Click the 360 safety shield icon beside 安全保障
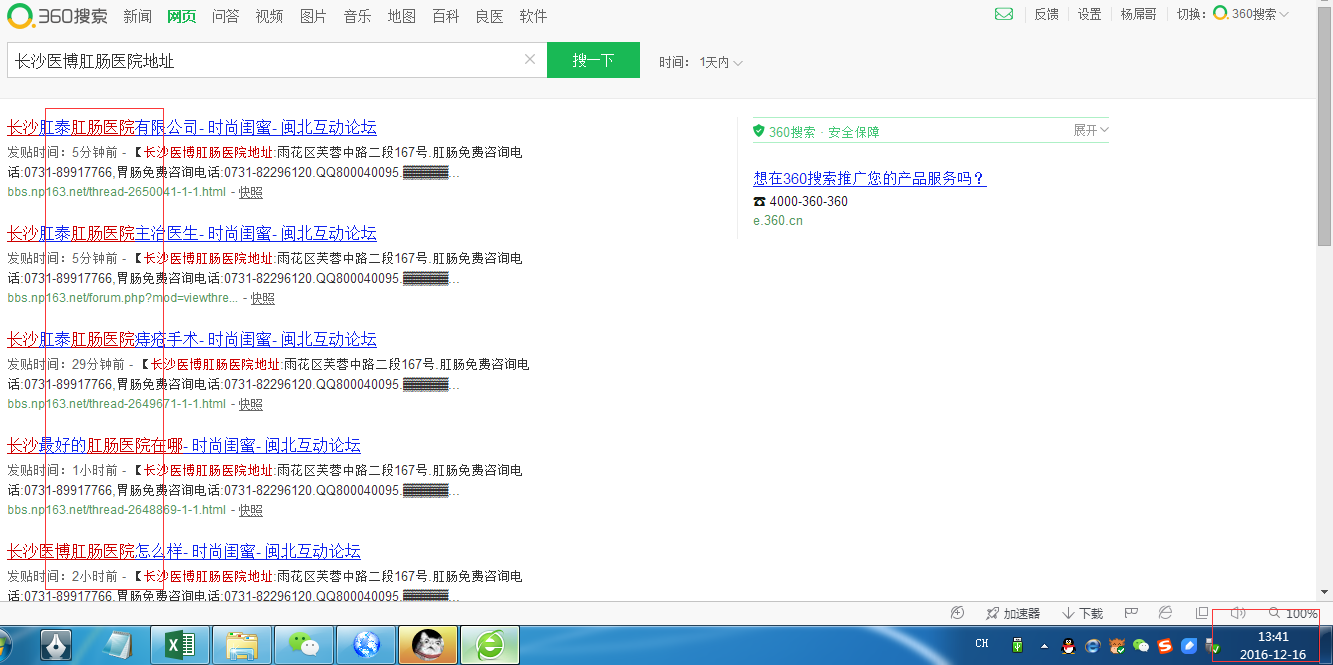The image size is (1333, 665). [758, 130]
